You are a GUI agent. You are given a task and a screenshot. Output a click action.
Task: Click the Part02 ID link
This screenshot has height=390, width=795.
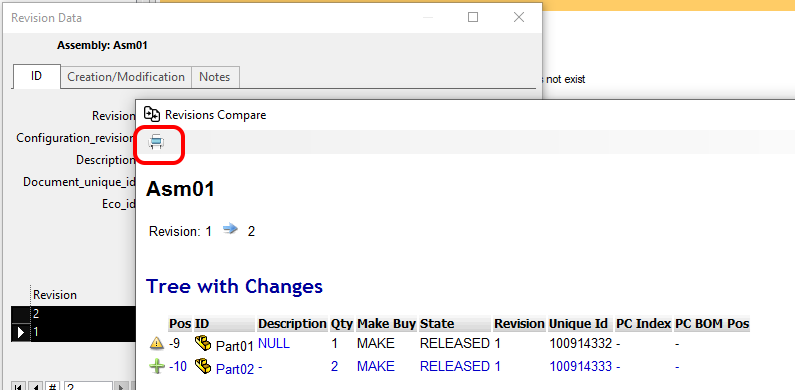235,369
